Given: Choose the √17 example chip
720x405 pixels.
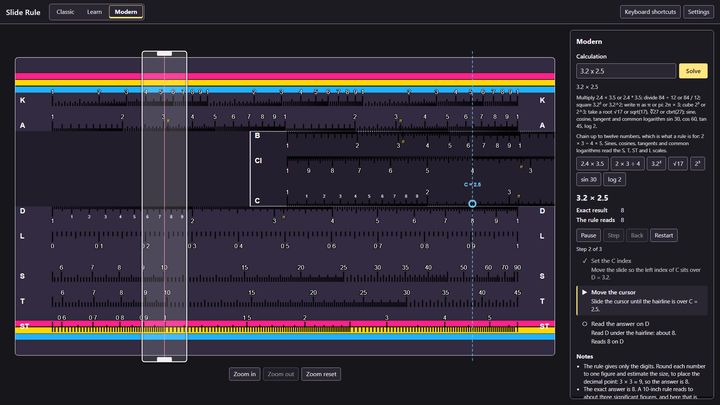Looking at the screenshot, I should [x=678, y=163].
